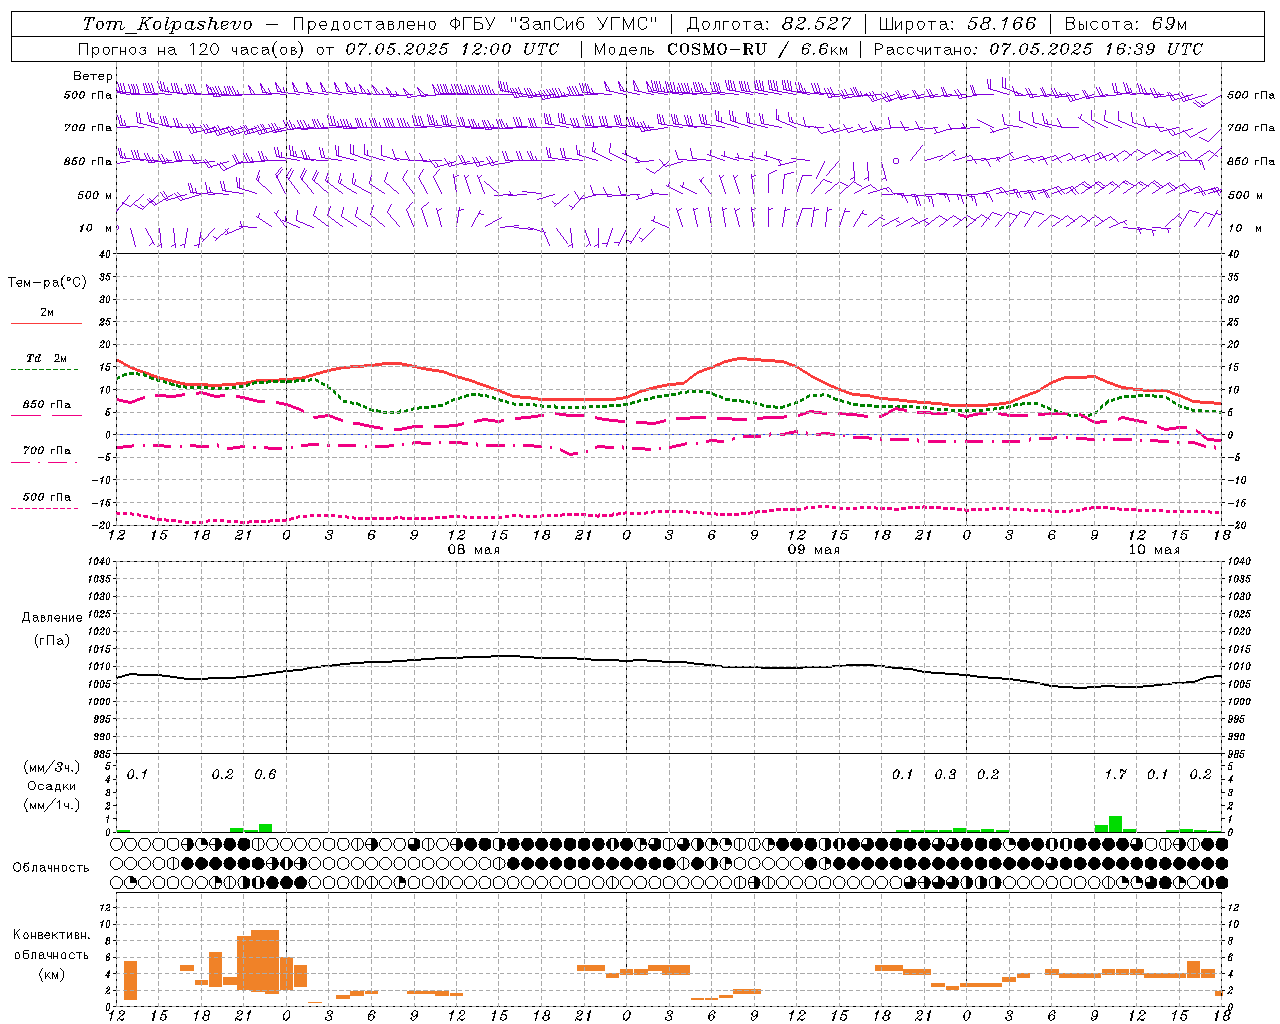Click the precipitation value 0.6

coord(265,775)
